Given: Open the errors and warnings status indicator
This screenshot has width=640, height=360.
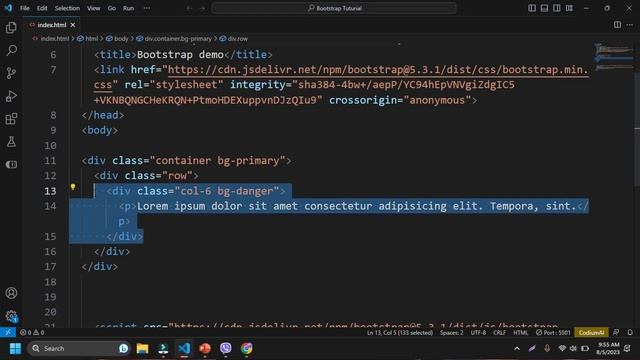Looking at the screenshot, I should coord(32,333).
